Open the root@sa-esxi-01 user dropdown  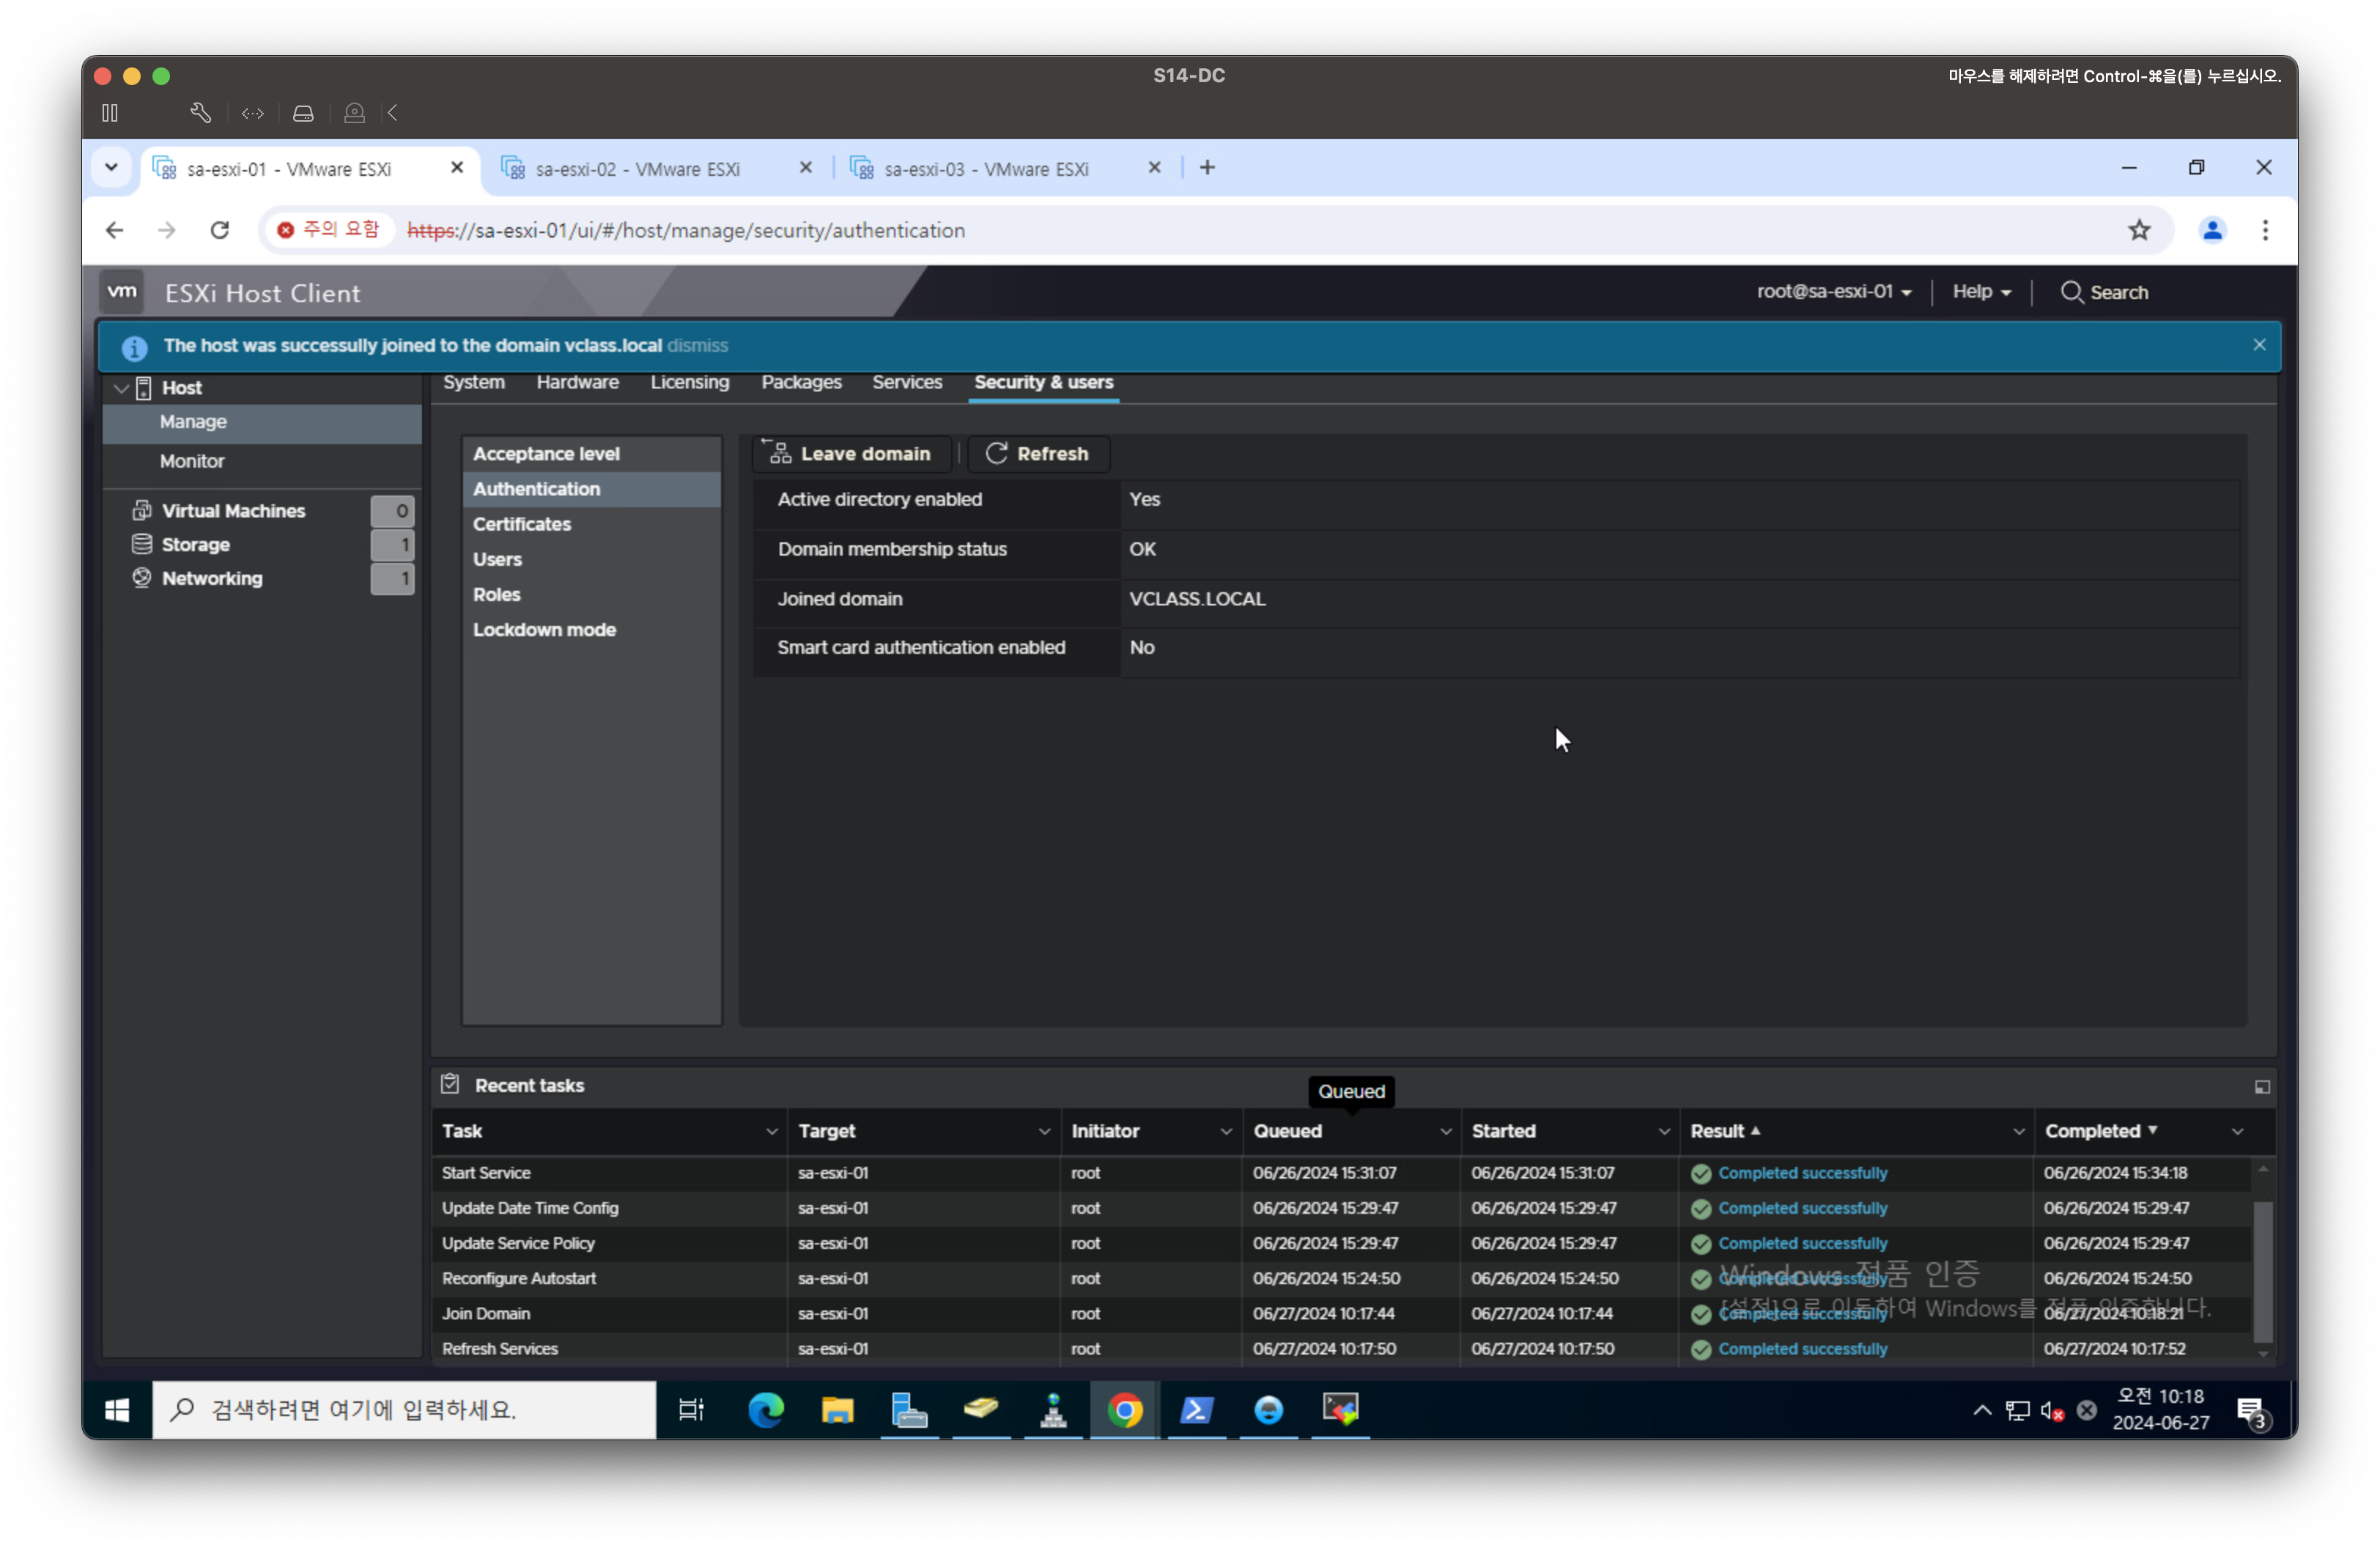pyautogui.click(x=1833, y=292)
